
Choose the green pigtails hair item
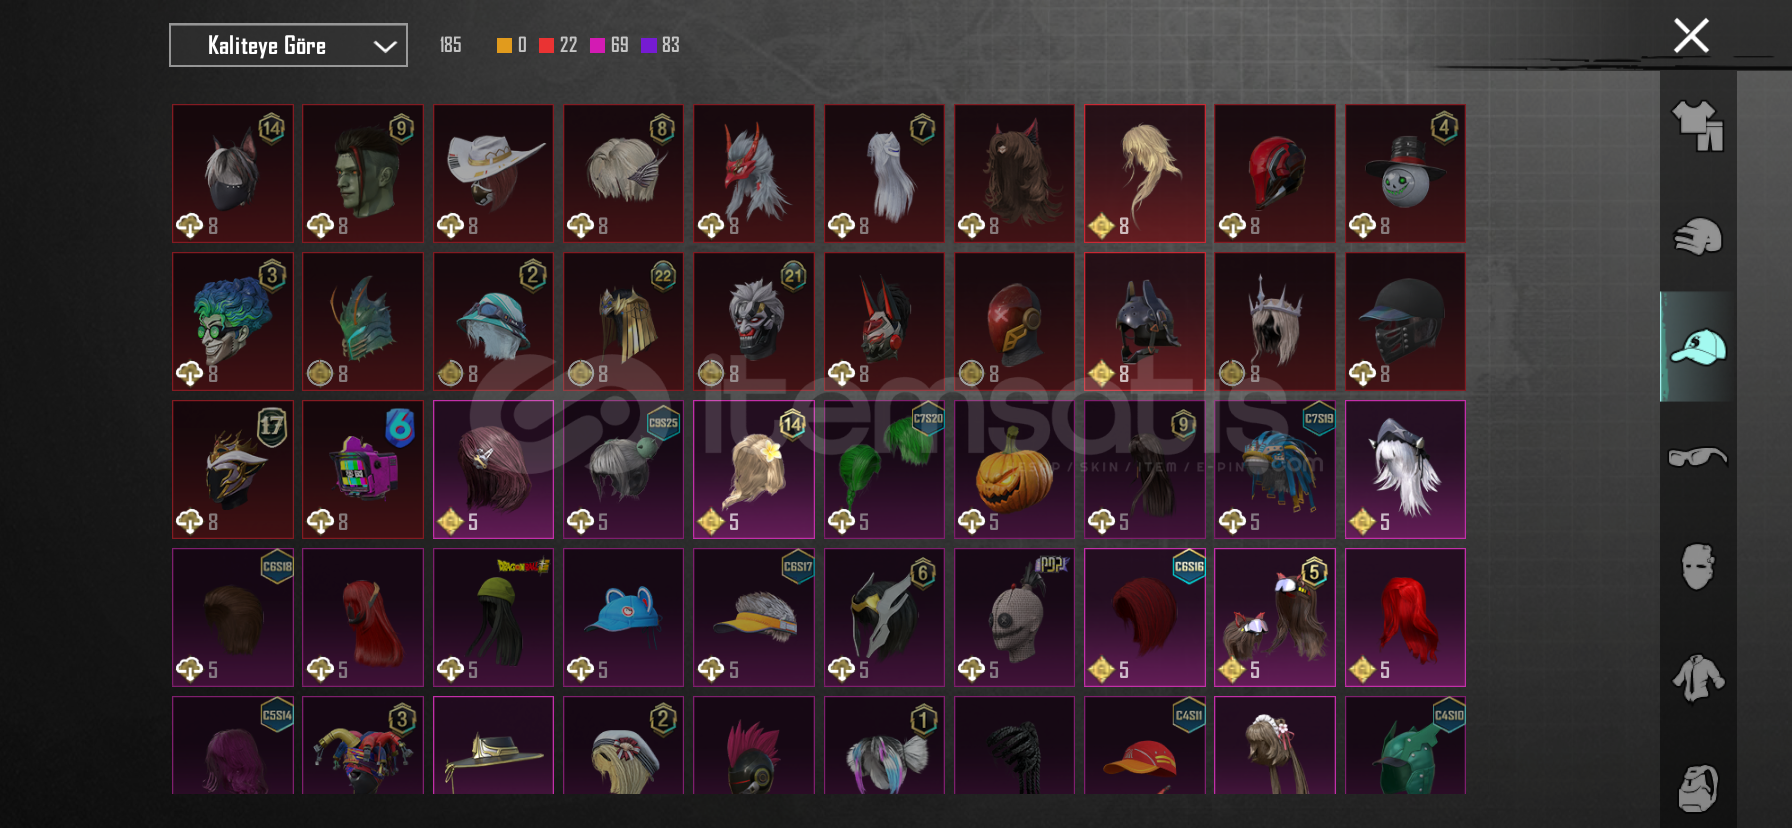884,469
